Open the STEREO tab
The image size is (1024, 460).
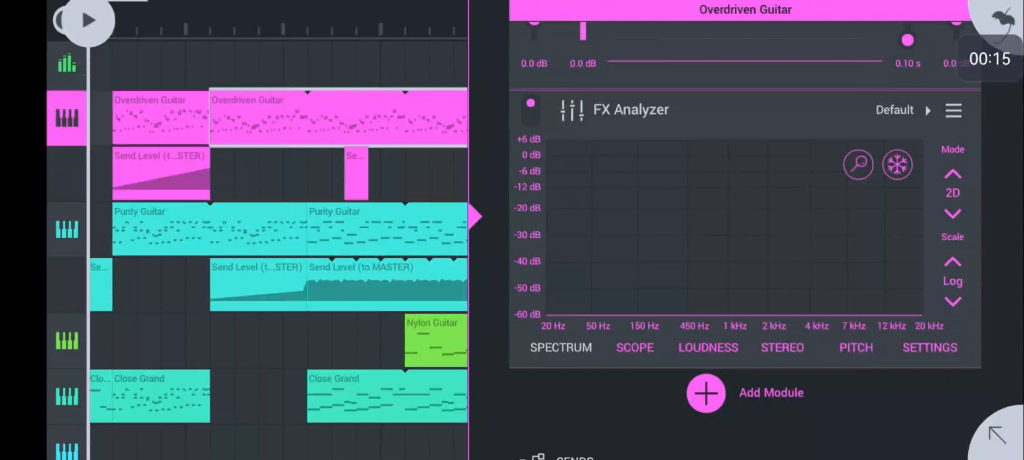pos(782,348)
